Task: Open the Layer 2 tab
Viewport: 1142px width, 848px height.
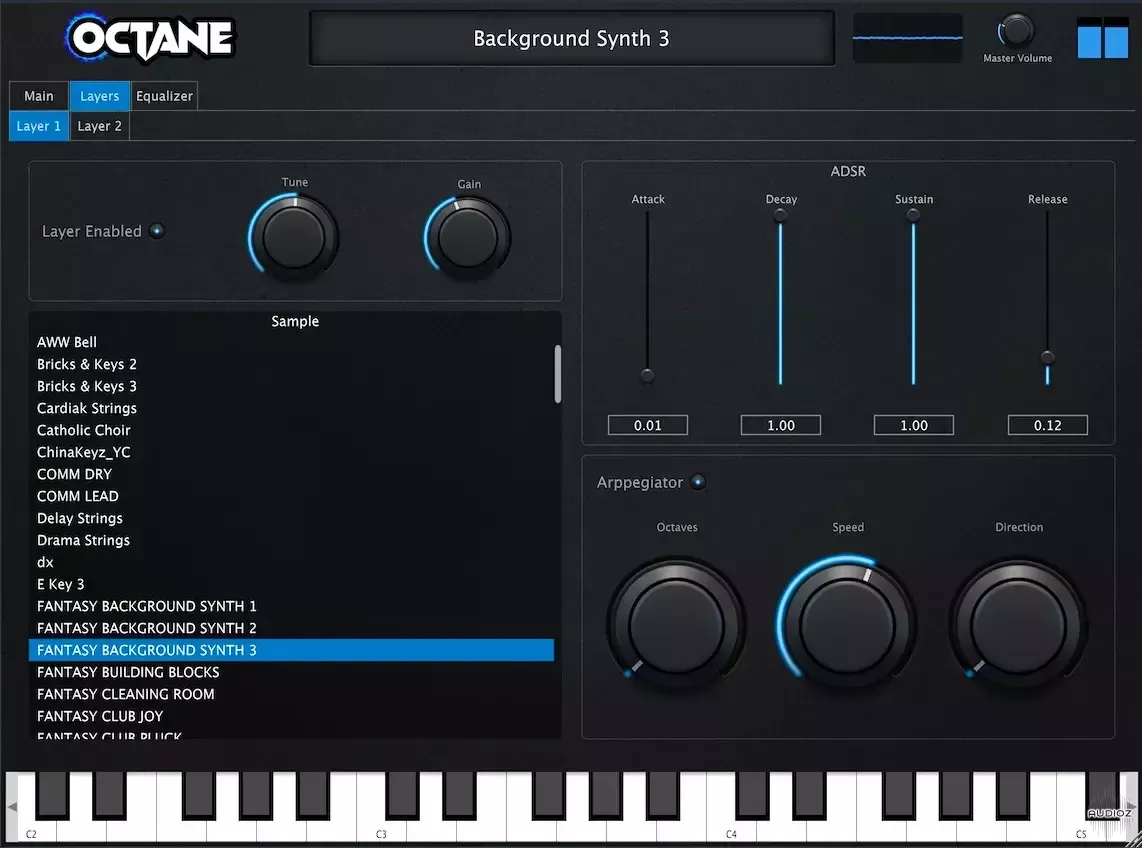Action: 99,126
